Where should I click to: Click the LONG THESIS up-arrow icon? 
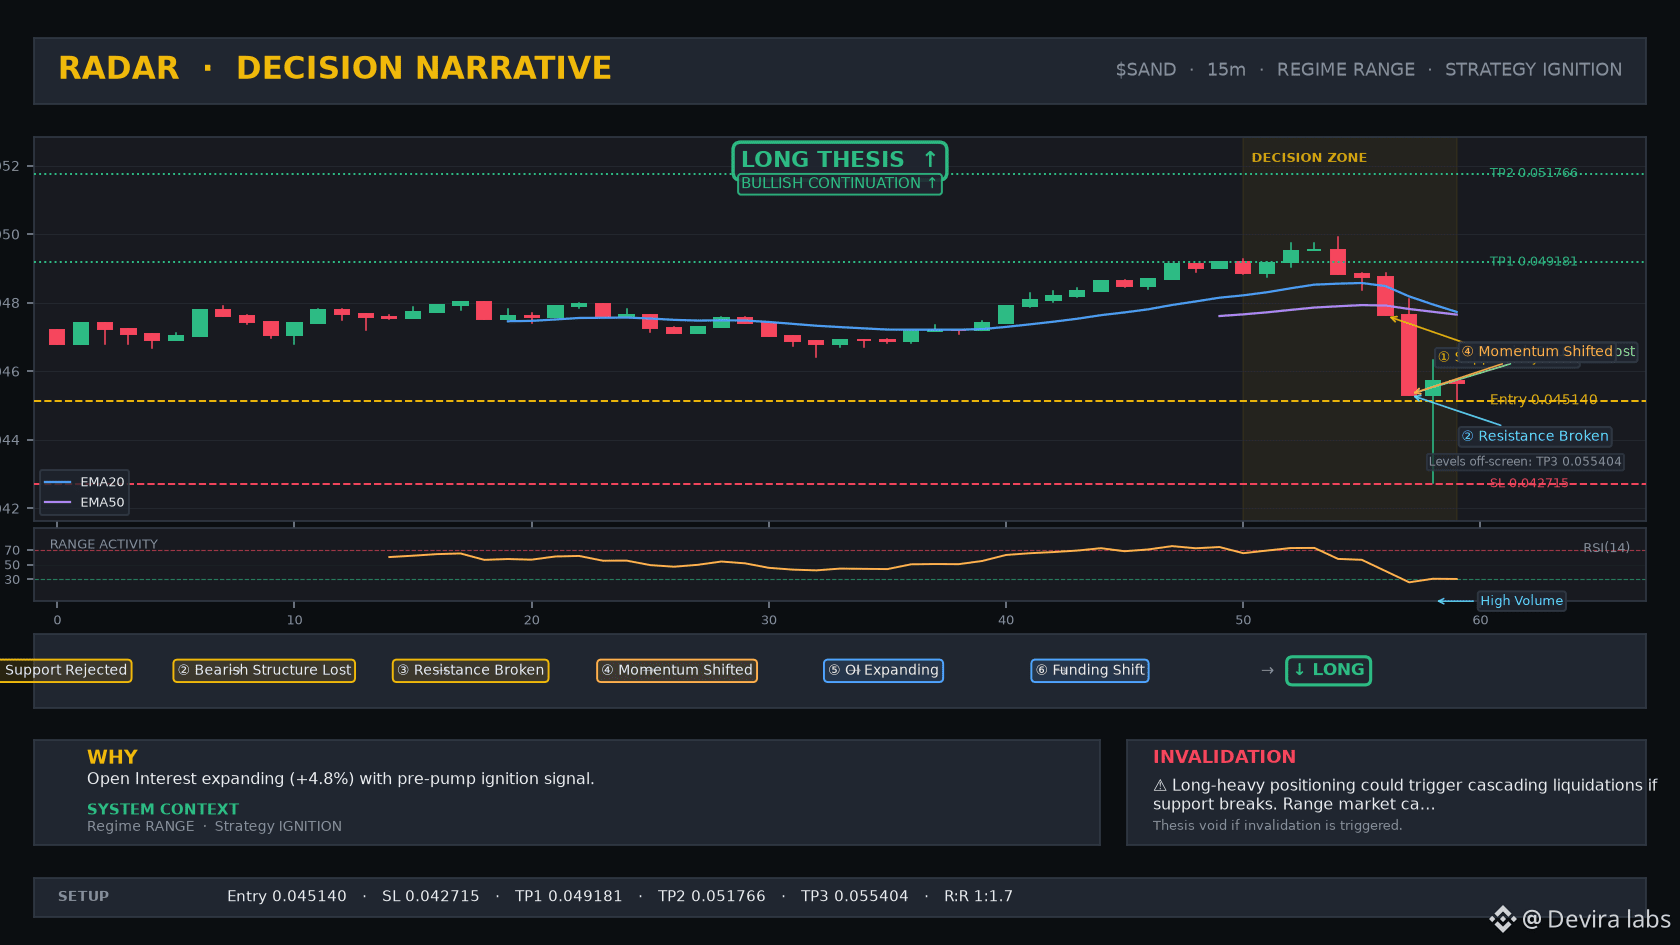(x=930, y=159)
